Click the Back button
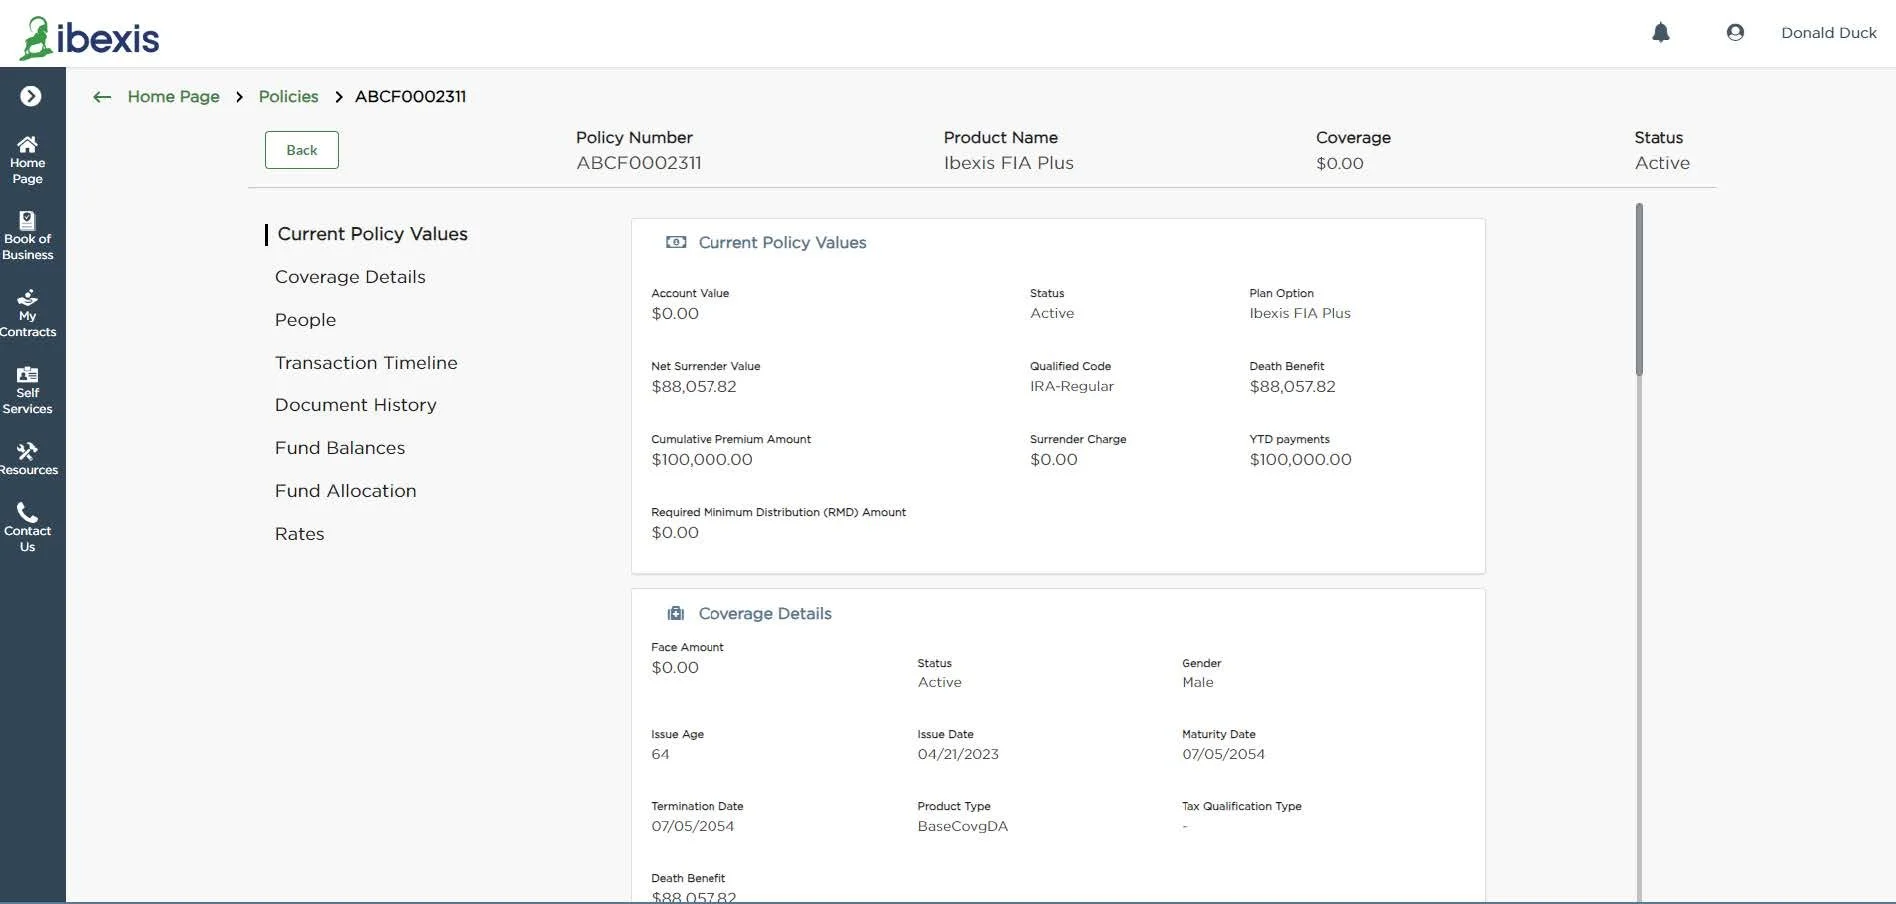1896x904 pixels. [x=302, y=150]
